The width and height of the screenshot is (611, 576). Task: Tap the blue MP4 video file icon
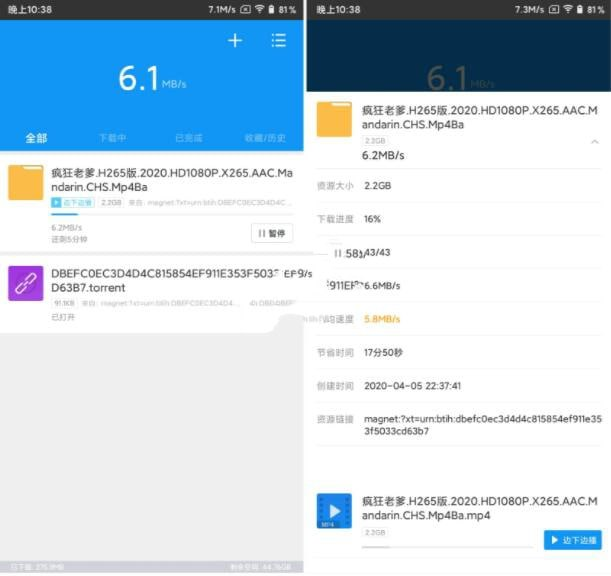334,510
